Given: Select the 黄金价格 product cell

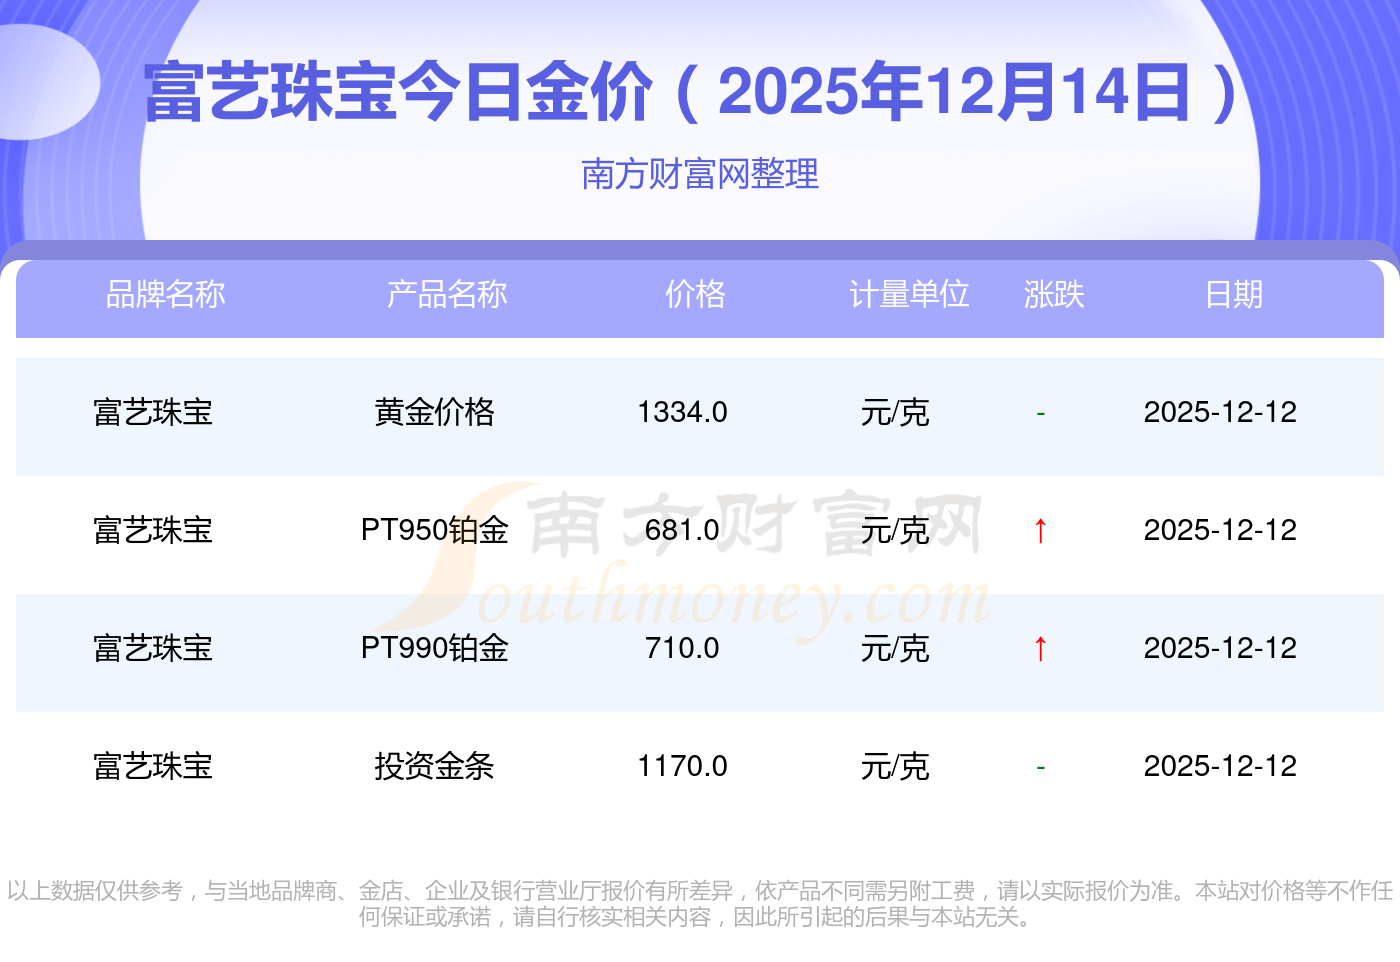Looking at the screenshot, I should point(435,412).
